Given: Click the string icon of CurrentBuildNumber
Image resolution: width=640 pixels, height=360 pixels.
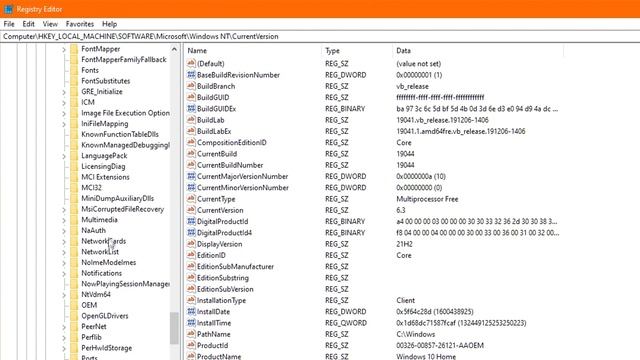Looking at the screenshot, I should click(191, 165).
